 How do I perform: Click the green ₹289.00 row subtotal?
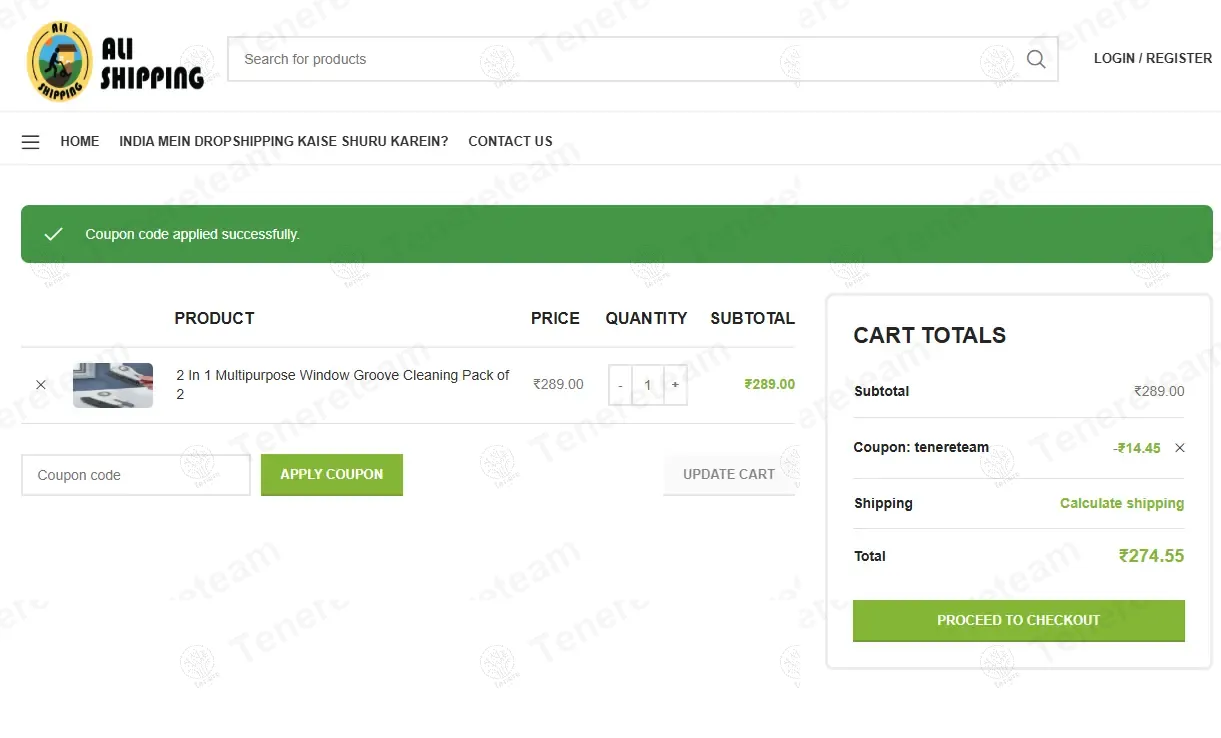[x=770, y=384]
